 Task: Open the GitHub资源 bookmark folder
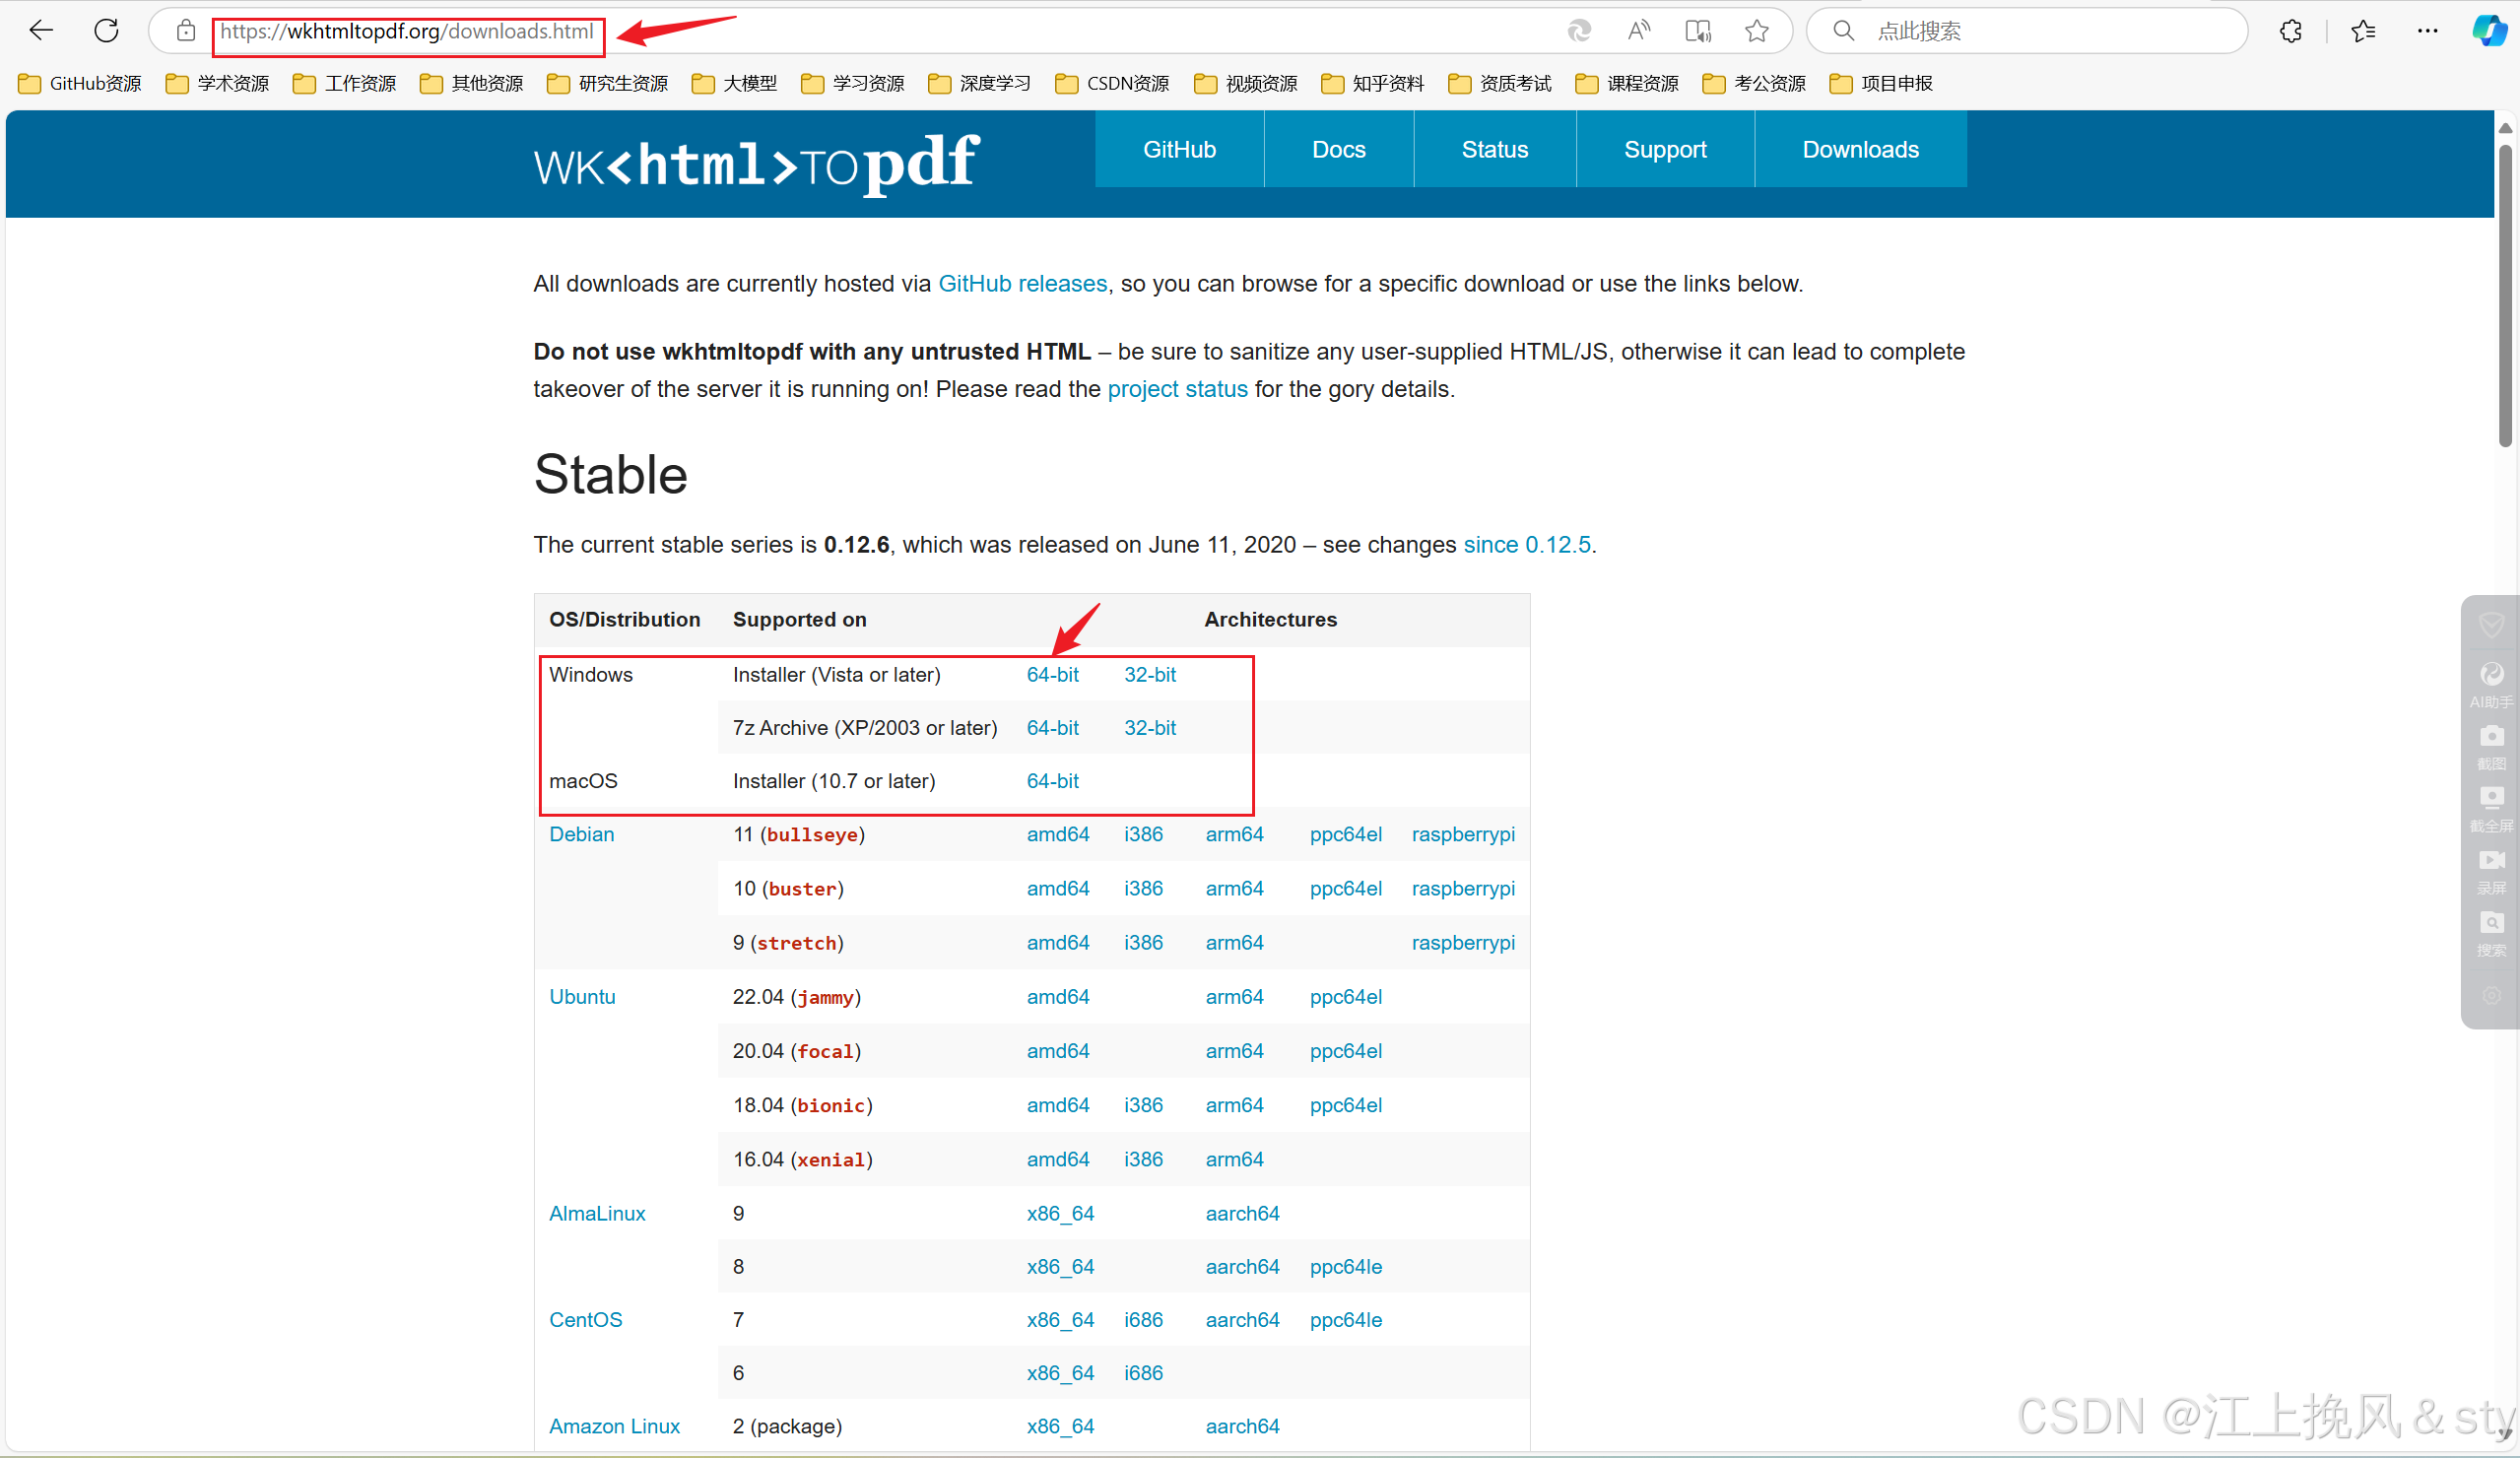click(x=80, y=83)
